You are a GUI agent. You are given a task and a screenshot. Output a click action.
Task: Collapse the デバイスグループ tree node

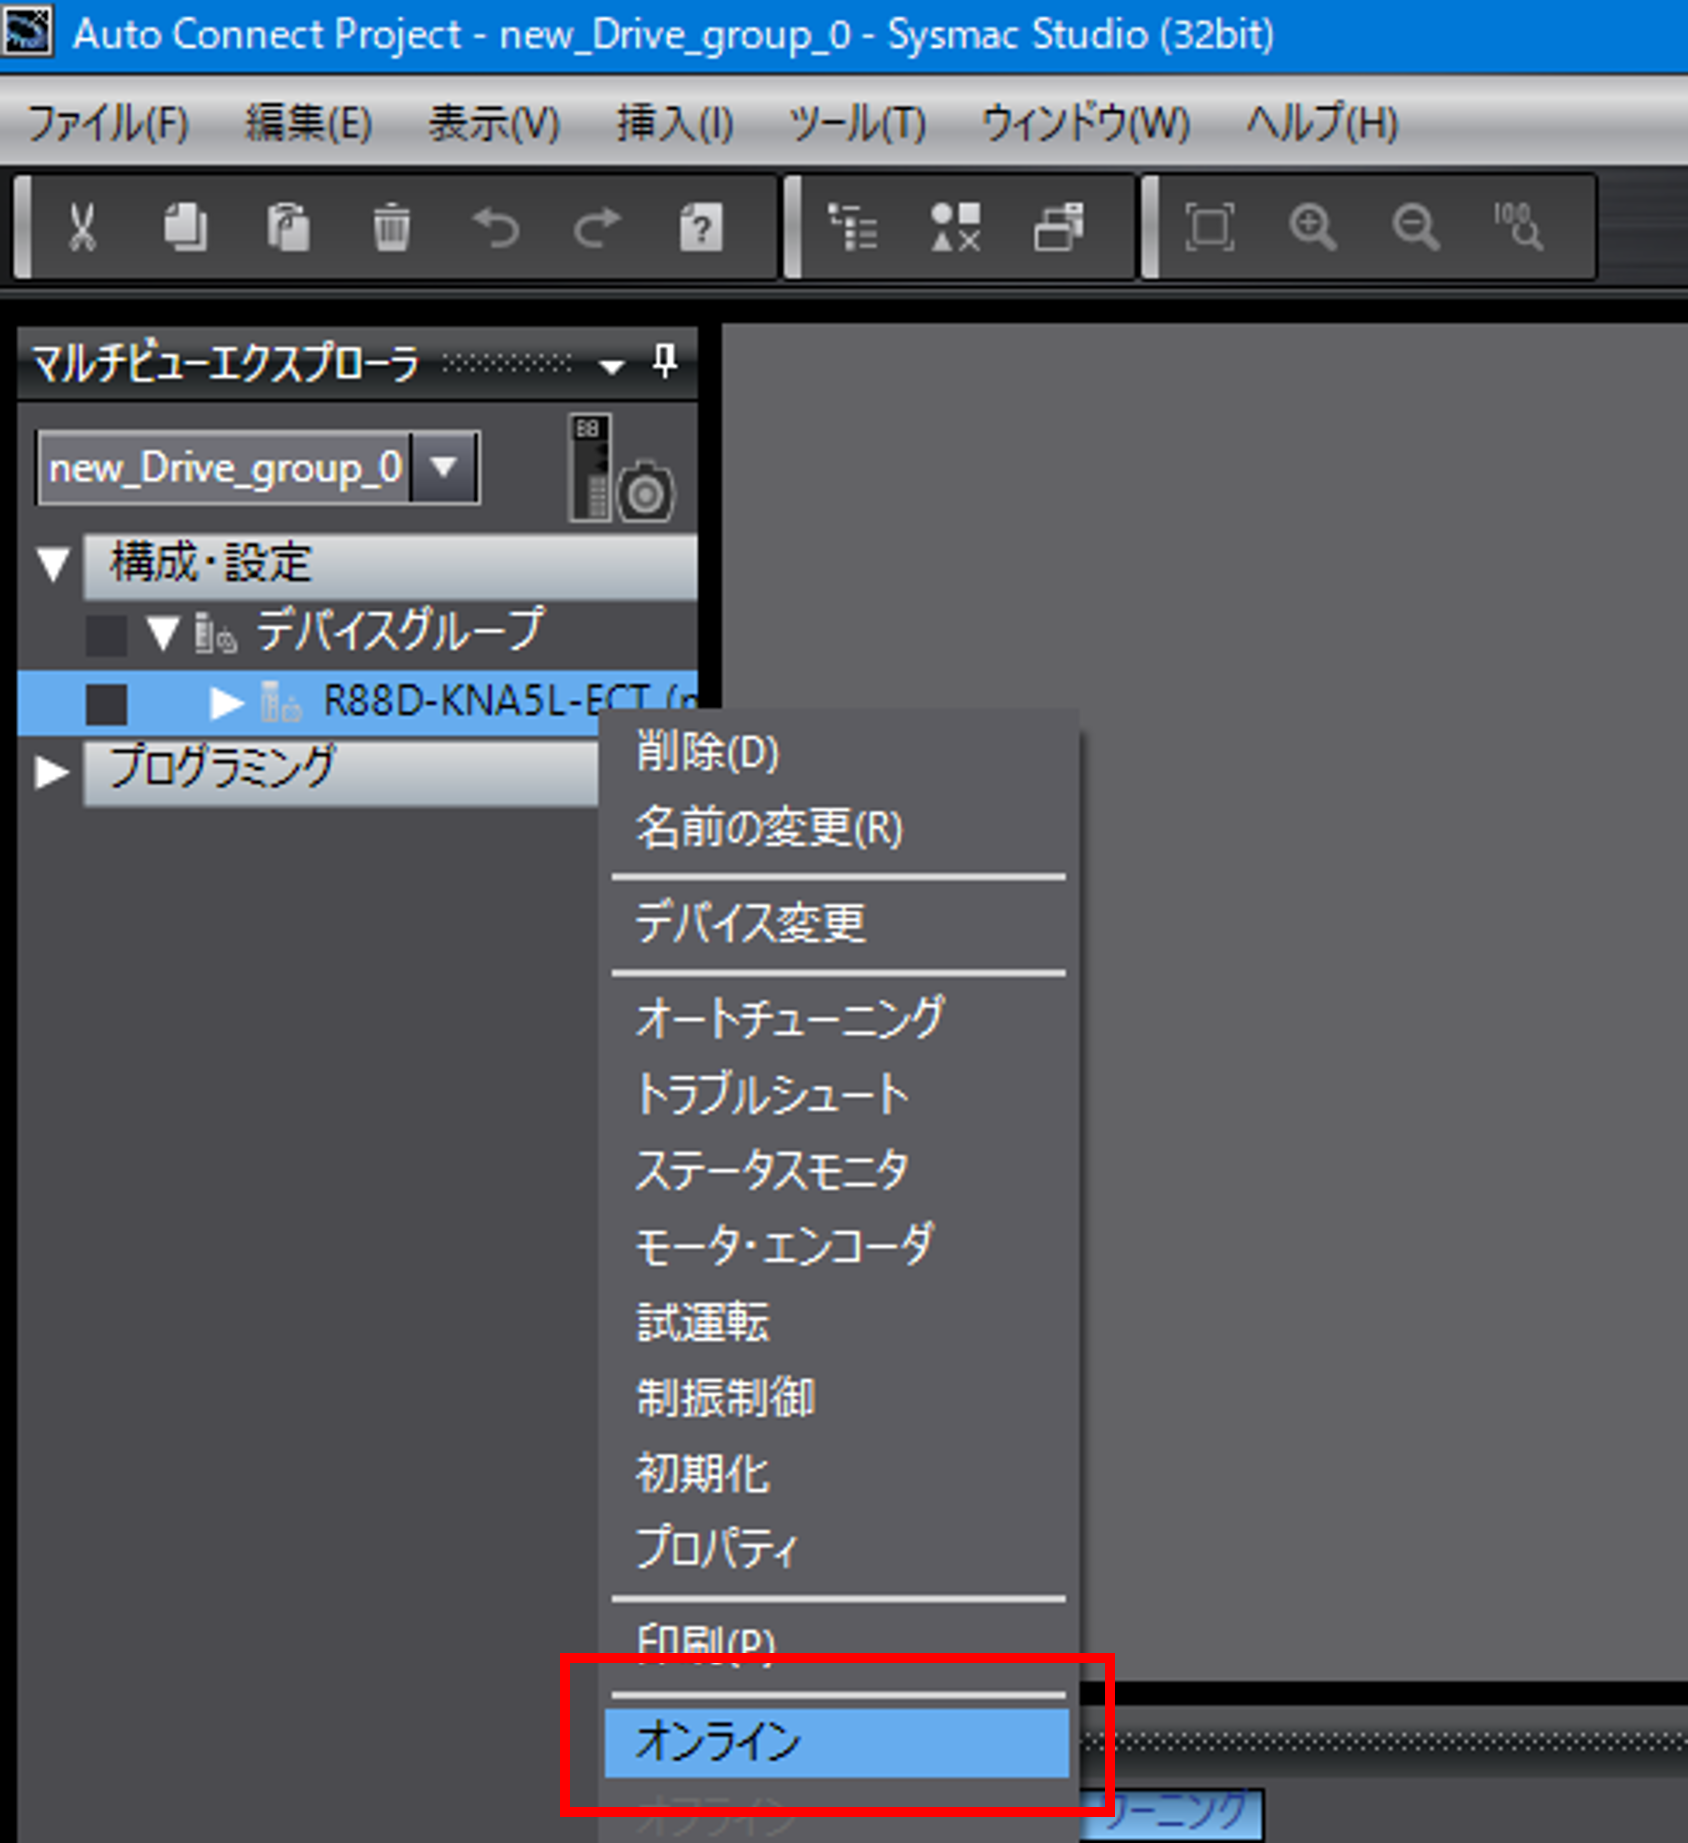click(162, 633)
